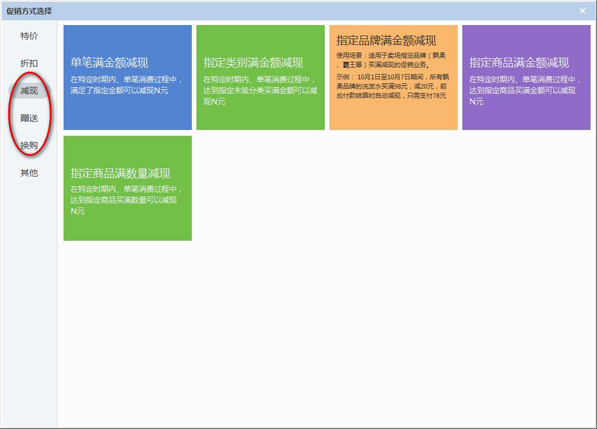Choose the 赠送 sidebar item
The height and width of the screenshot is (429, 597).
pyautogui.click(x=29, y=118)
